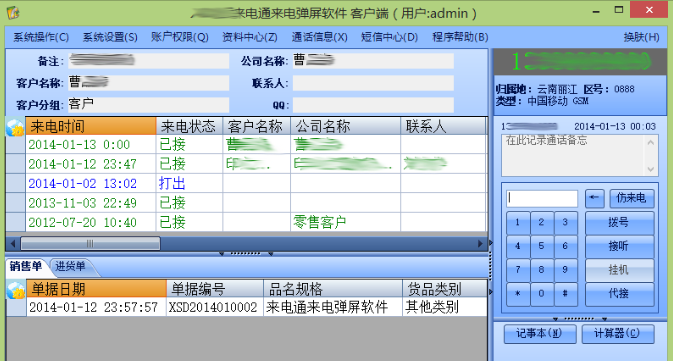Click dialpad digit 0
Viewport: 673px width, 361px height.
coord(541,294)
